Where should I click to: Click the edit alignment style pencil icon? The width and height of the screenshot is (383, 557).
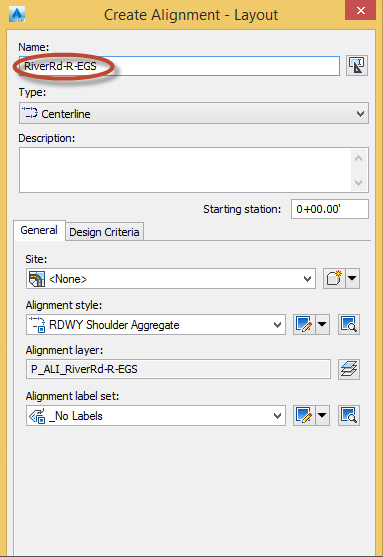coord(304,324)
